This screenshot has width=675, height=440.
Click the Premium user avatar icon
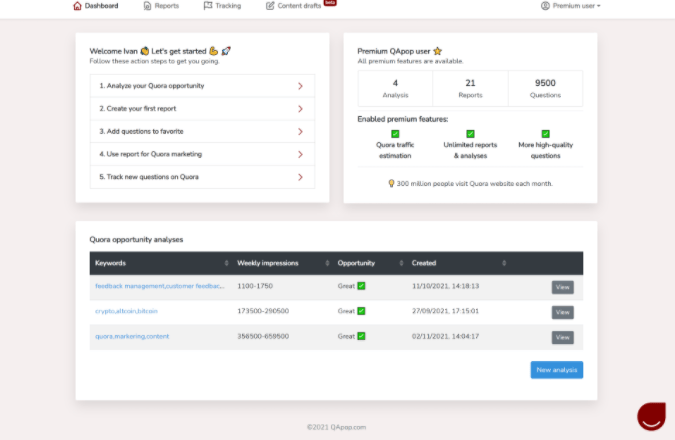click(545, 6)
